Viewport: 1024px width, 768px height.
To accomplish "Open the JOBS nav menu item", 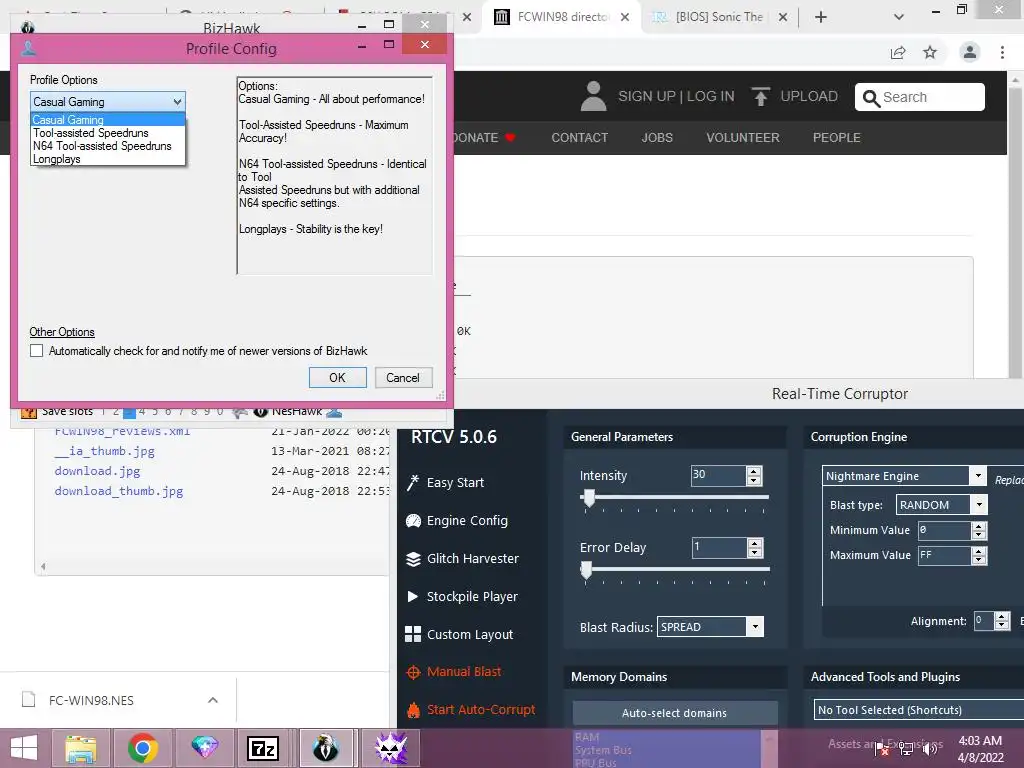I will pyautogui.click(x=657, y=138).
